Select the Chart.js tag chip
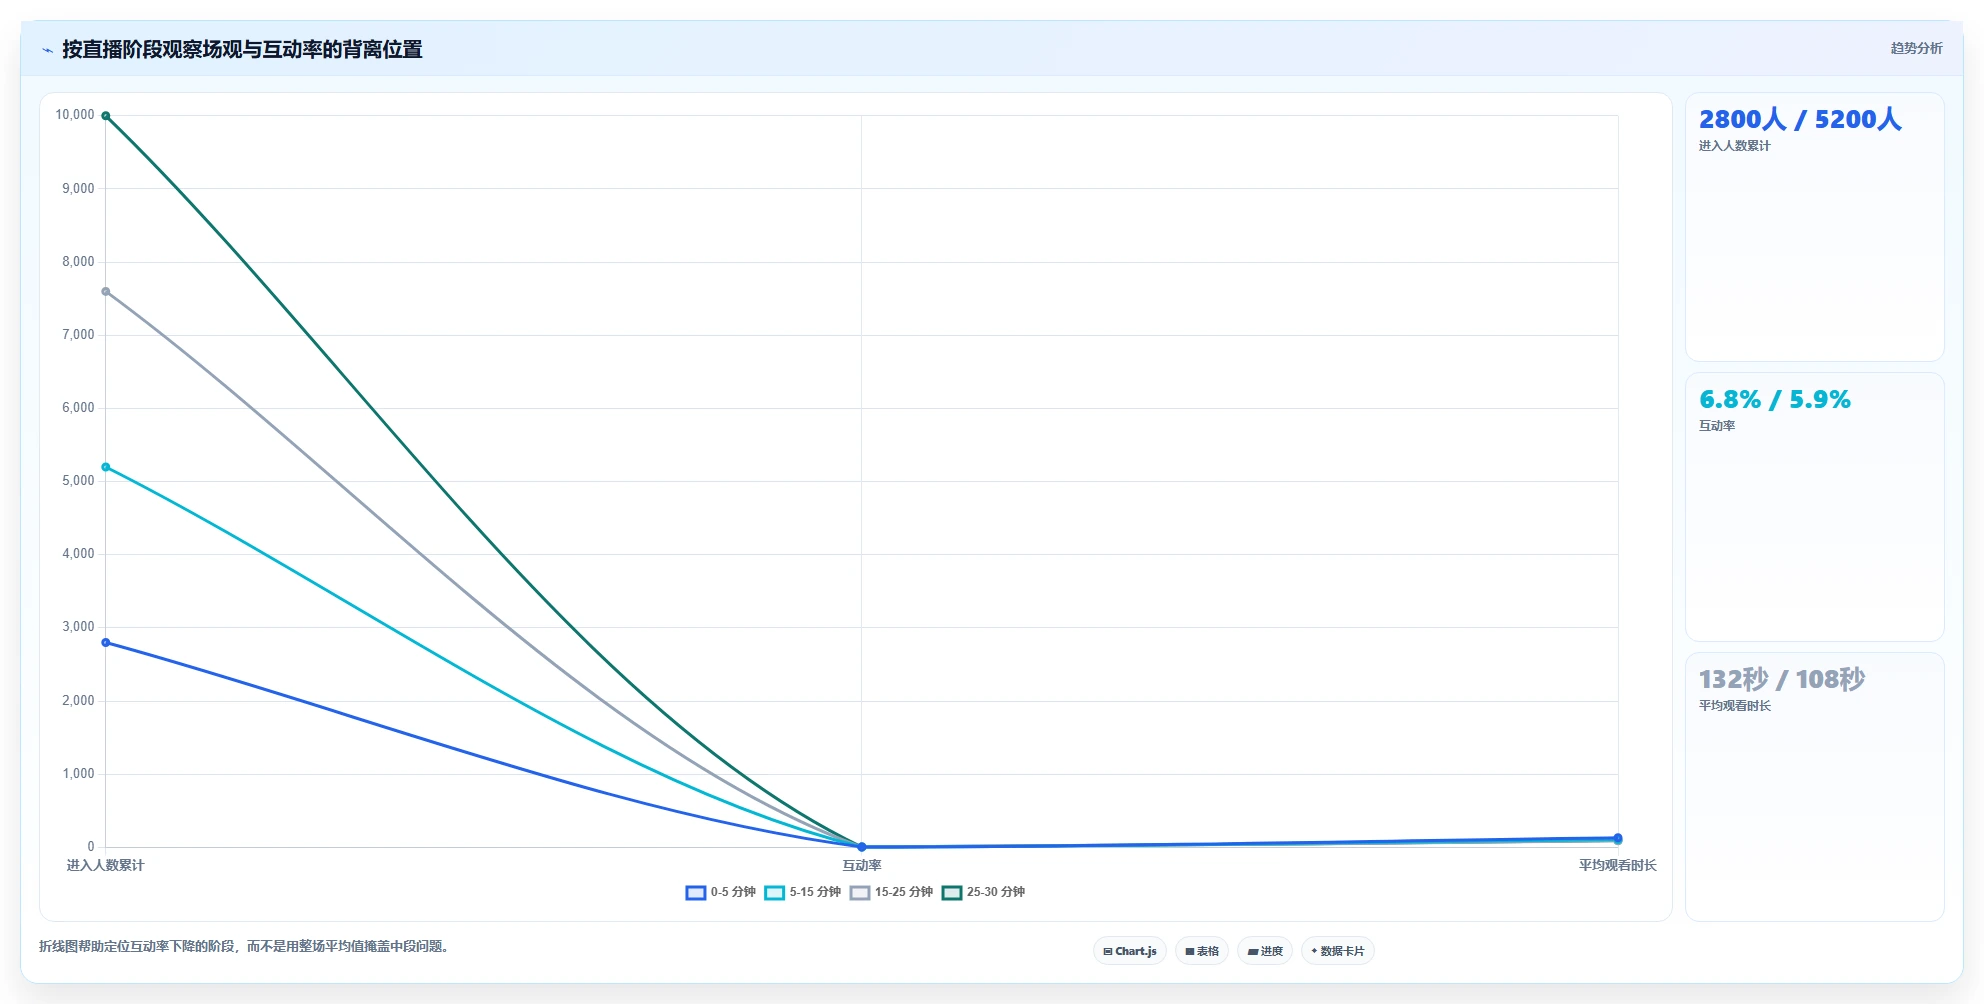This screenshot has width=1984, height=1004. pyautogui.click(x=1130, y=951)
